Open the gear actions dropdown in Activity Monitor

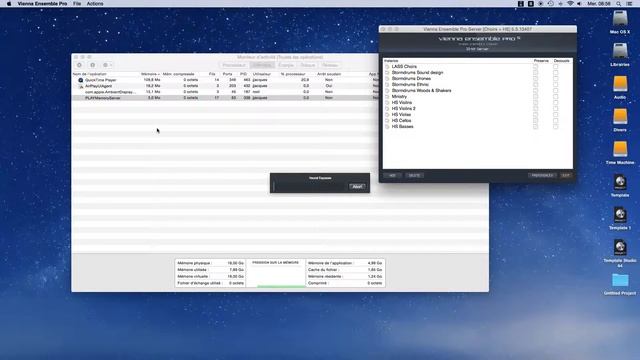click(x=107, y=65)
